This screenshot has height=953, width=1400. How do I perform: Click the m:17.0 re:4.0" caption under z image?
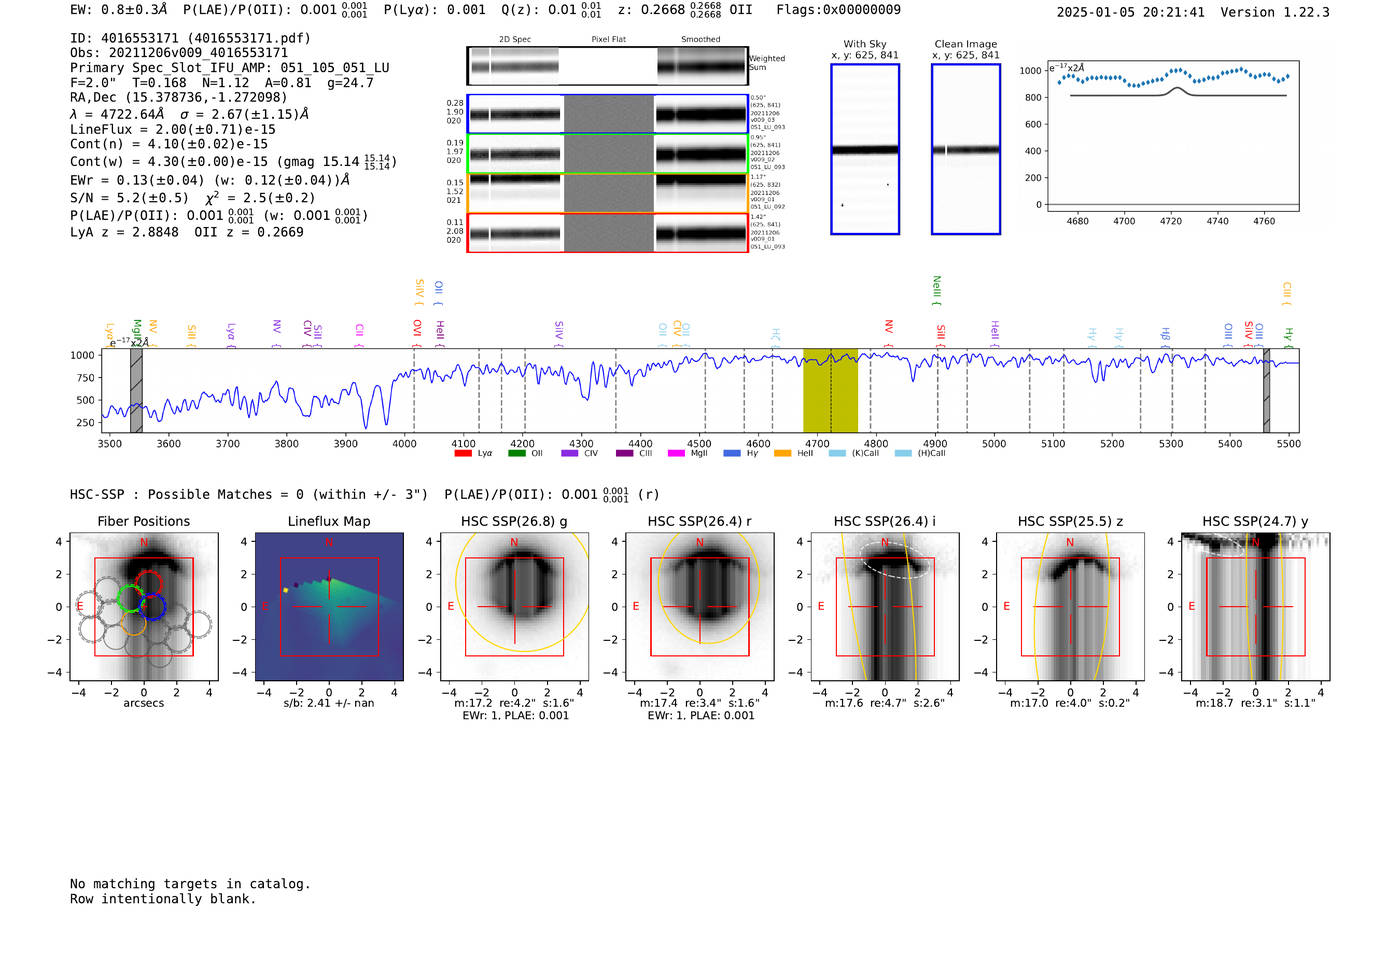pyautogui.click(x=1070, y=703)
